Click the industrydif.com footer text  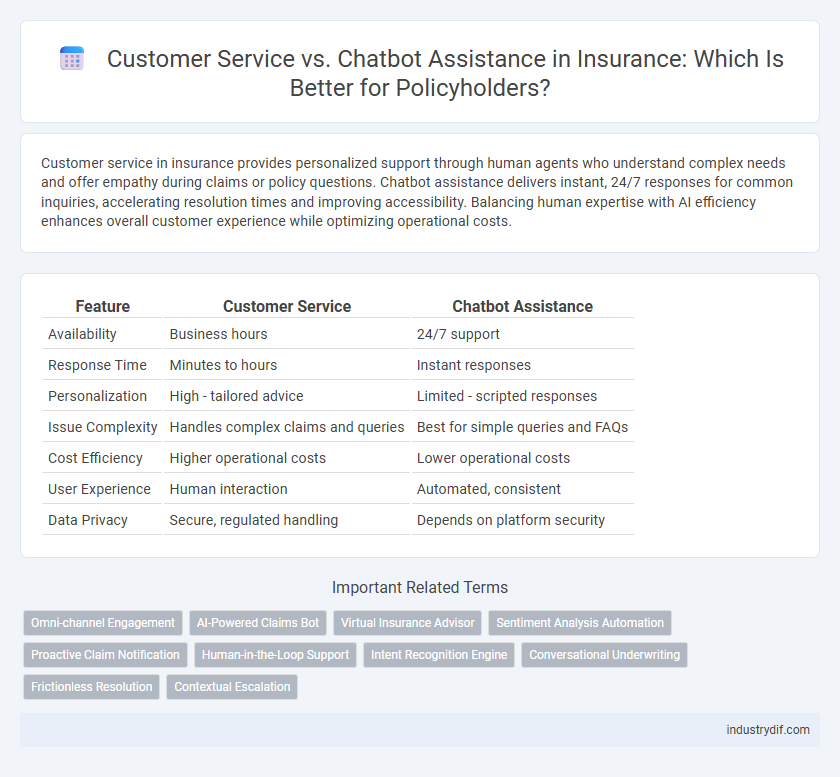click(x=768, y=730)
